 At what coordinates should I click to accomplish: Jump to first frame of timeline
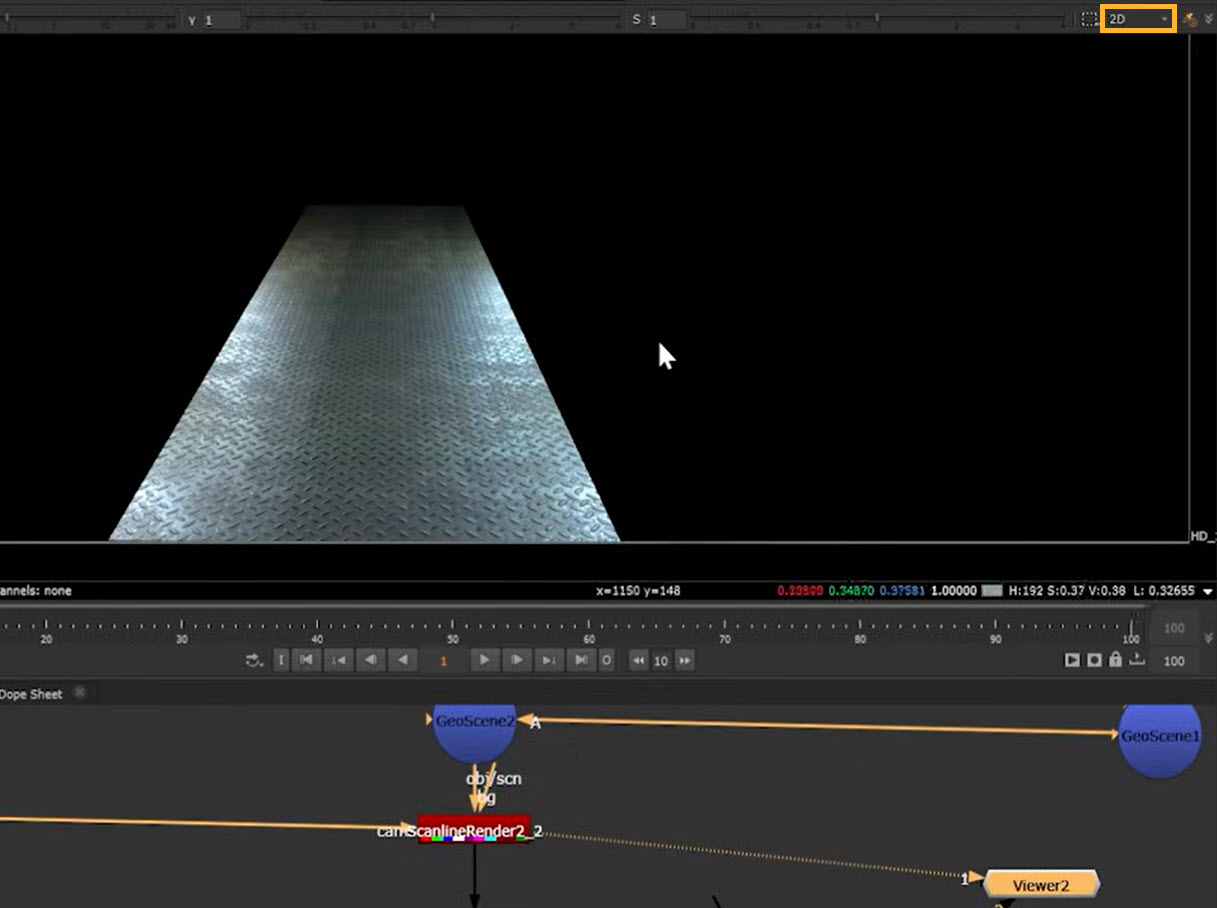coord(307,660)
